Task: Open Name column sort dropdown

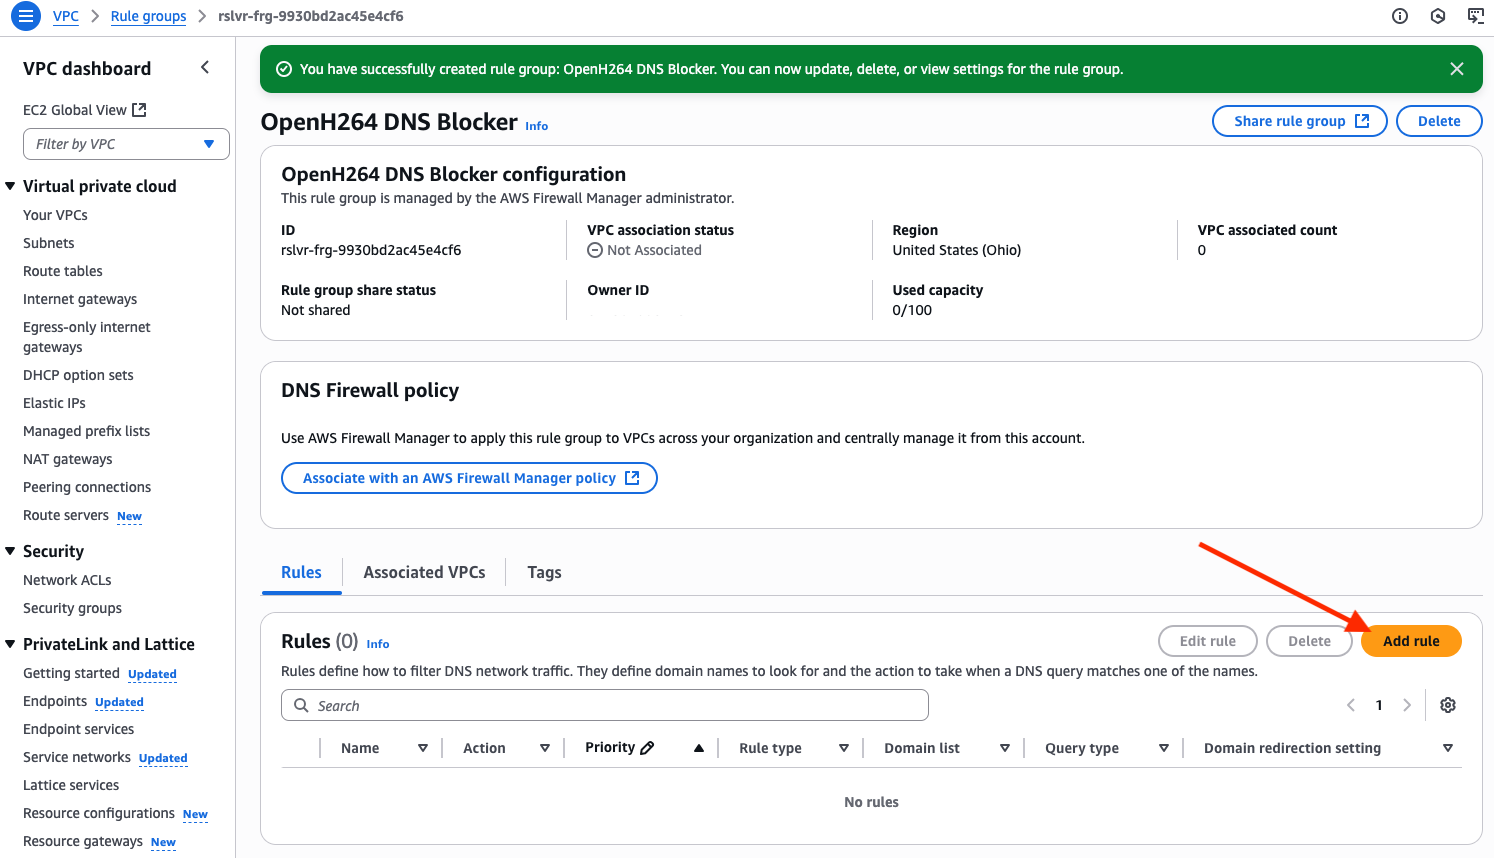Action: (x=422, y=748)
